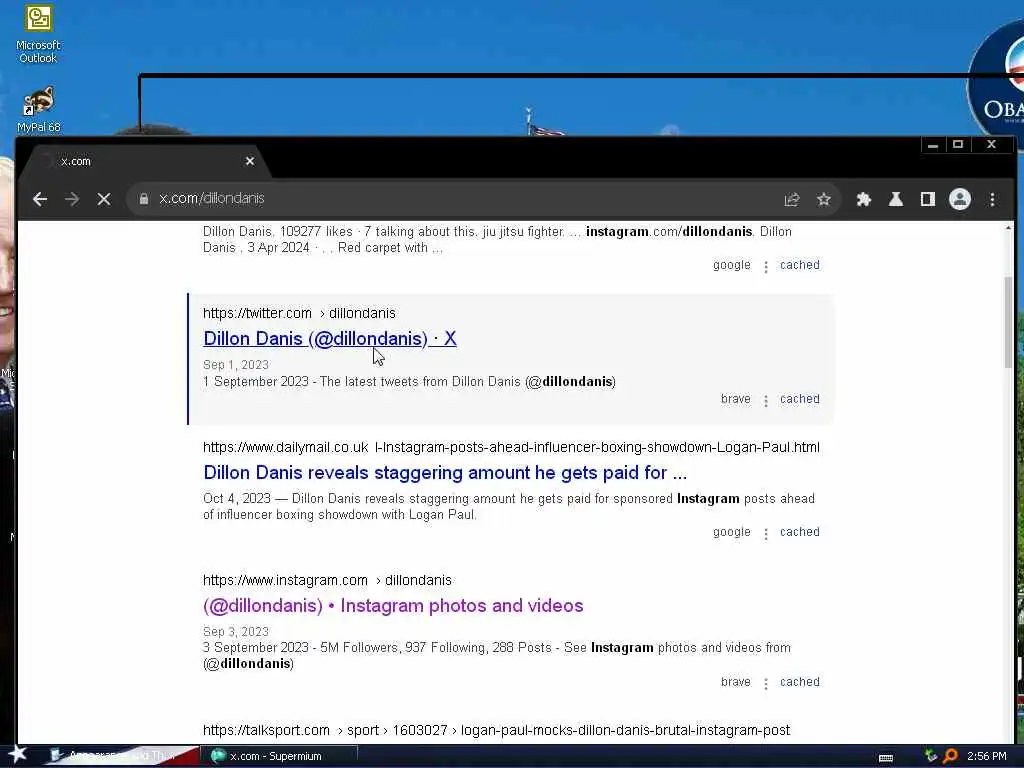Click the scrollbar up arrow
The image size is (1024, 768).
pyautogui.click(x=1008, y=228)
